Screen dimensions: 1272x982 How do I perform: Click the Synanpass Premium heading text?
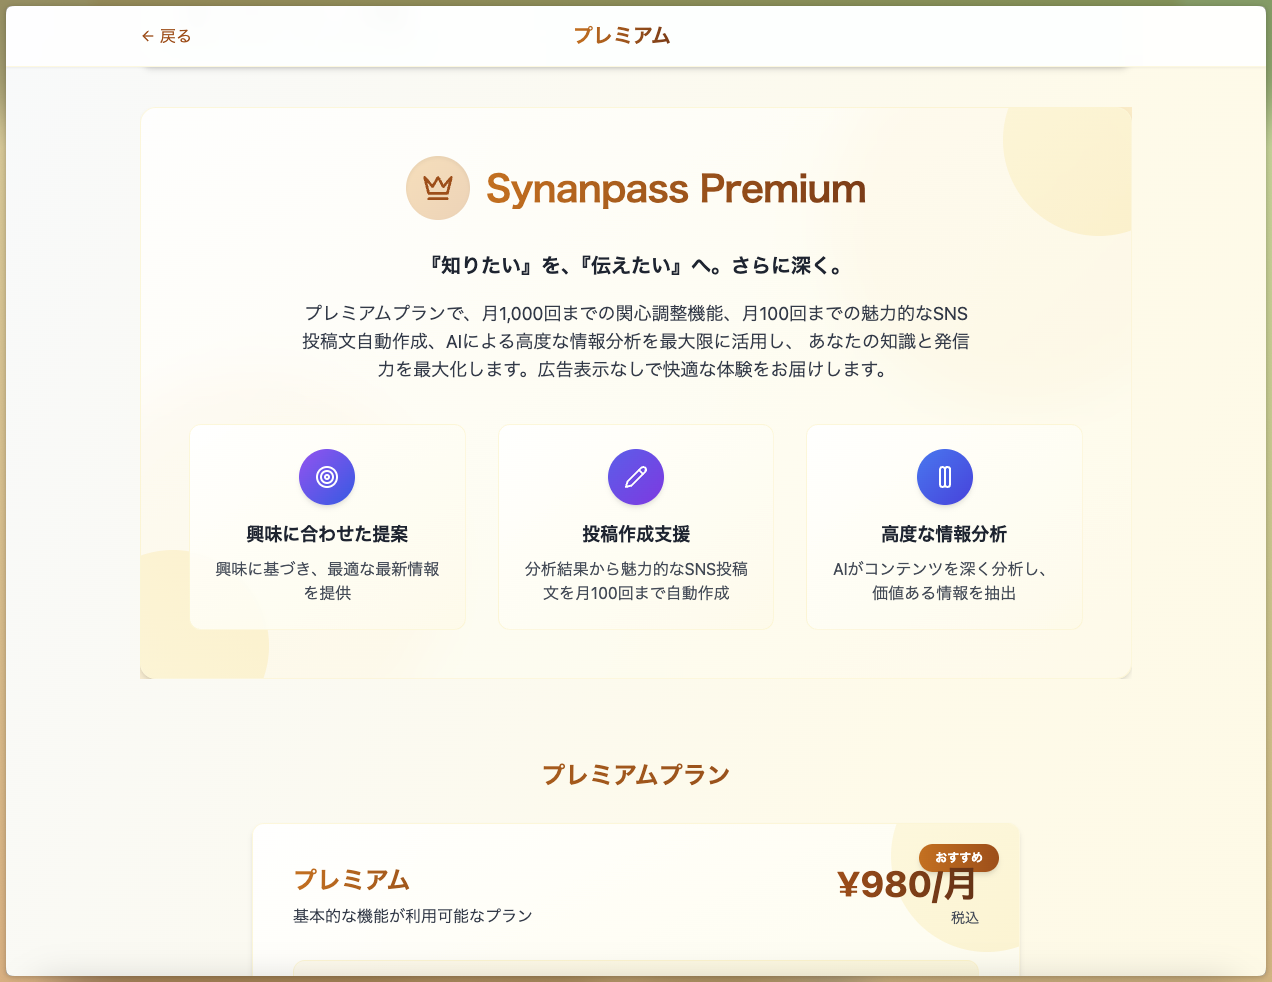[x=675, y=189]
